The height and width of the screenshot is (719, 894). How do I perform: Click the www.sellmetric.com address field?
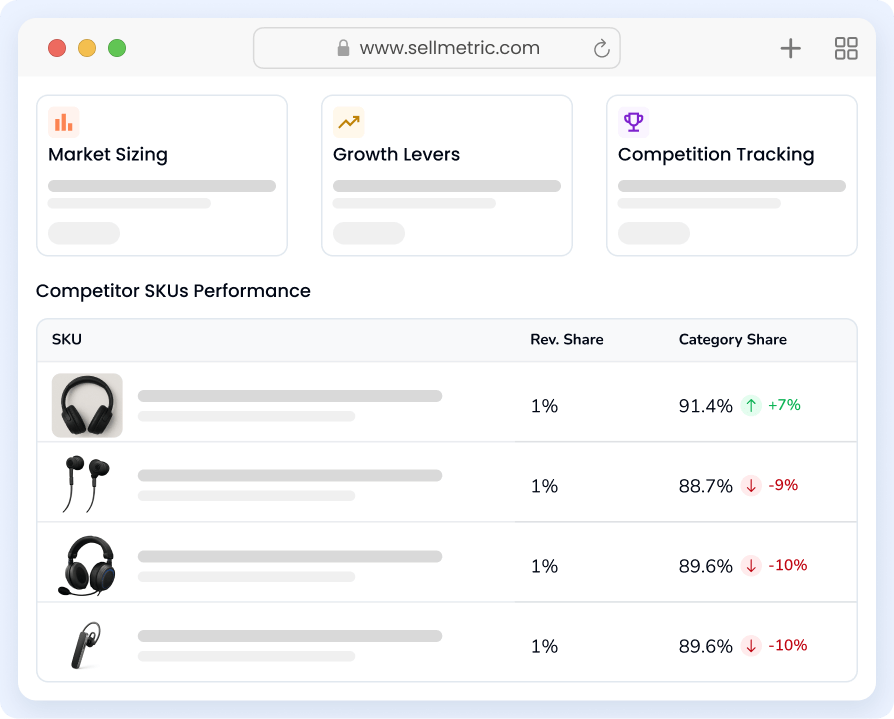click(449, 48)
